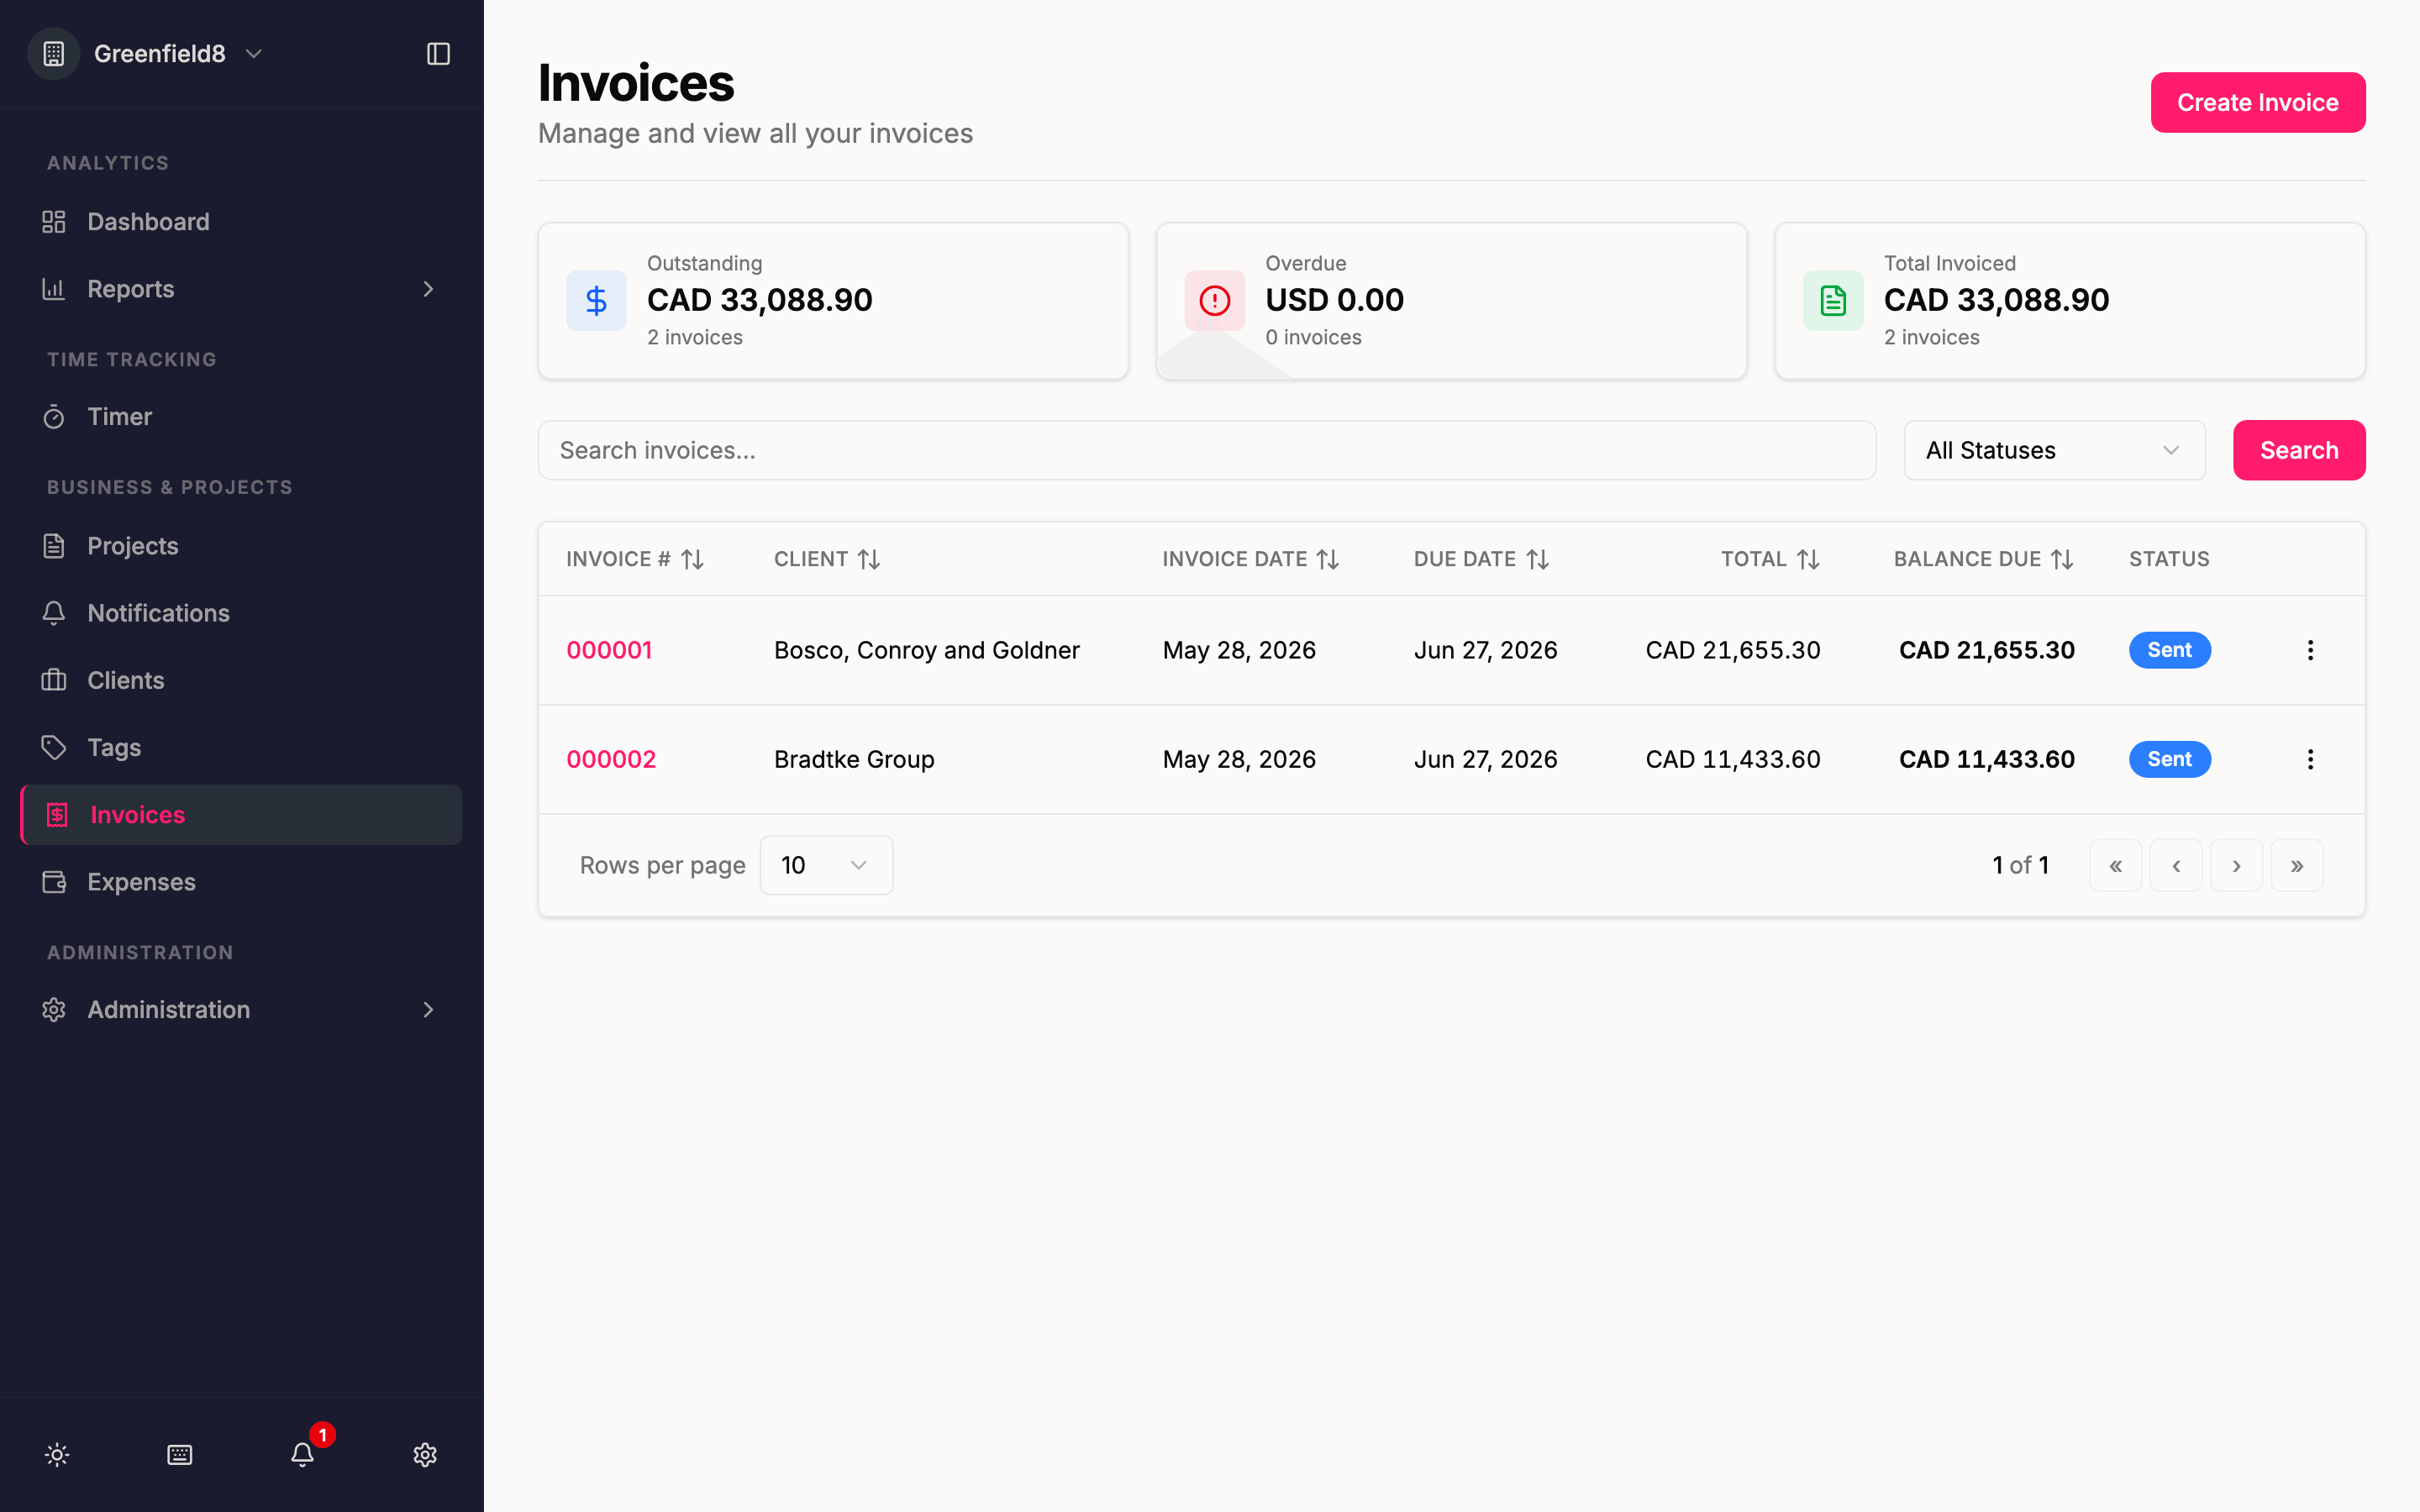Image resolution: width=2420 pixels, height=1512 pixels.
Task: Open Dashboard from the sidebar
Action: (x=242, y=222)
